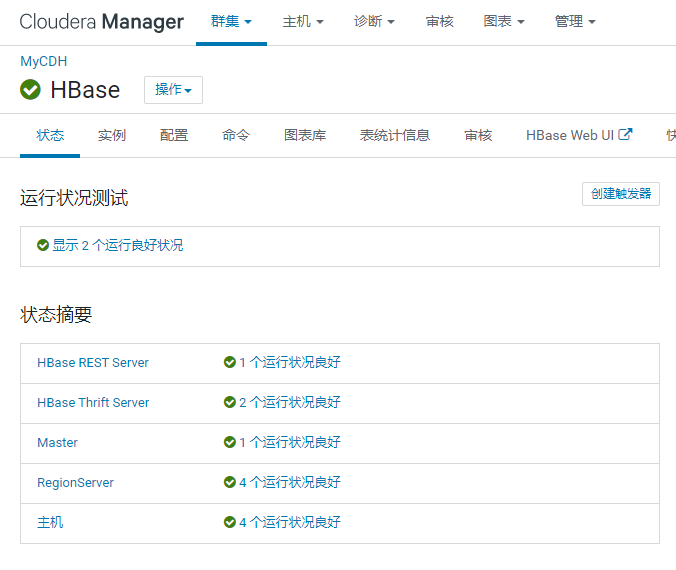Select the 状态 tab
This screenshot has height=570, width=676.
tap(50, 135)
